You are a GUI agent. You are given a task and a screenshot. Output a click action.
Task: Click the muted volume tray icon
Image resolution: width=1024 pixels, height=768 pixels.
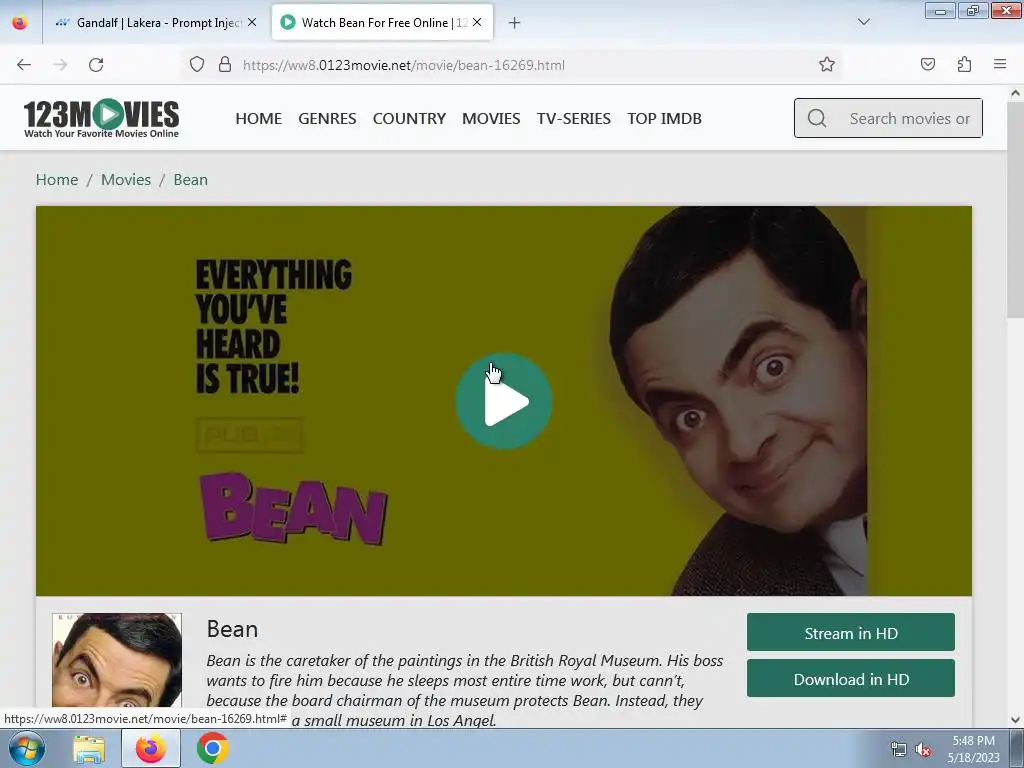pos(922,749)
